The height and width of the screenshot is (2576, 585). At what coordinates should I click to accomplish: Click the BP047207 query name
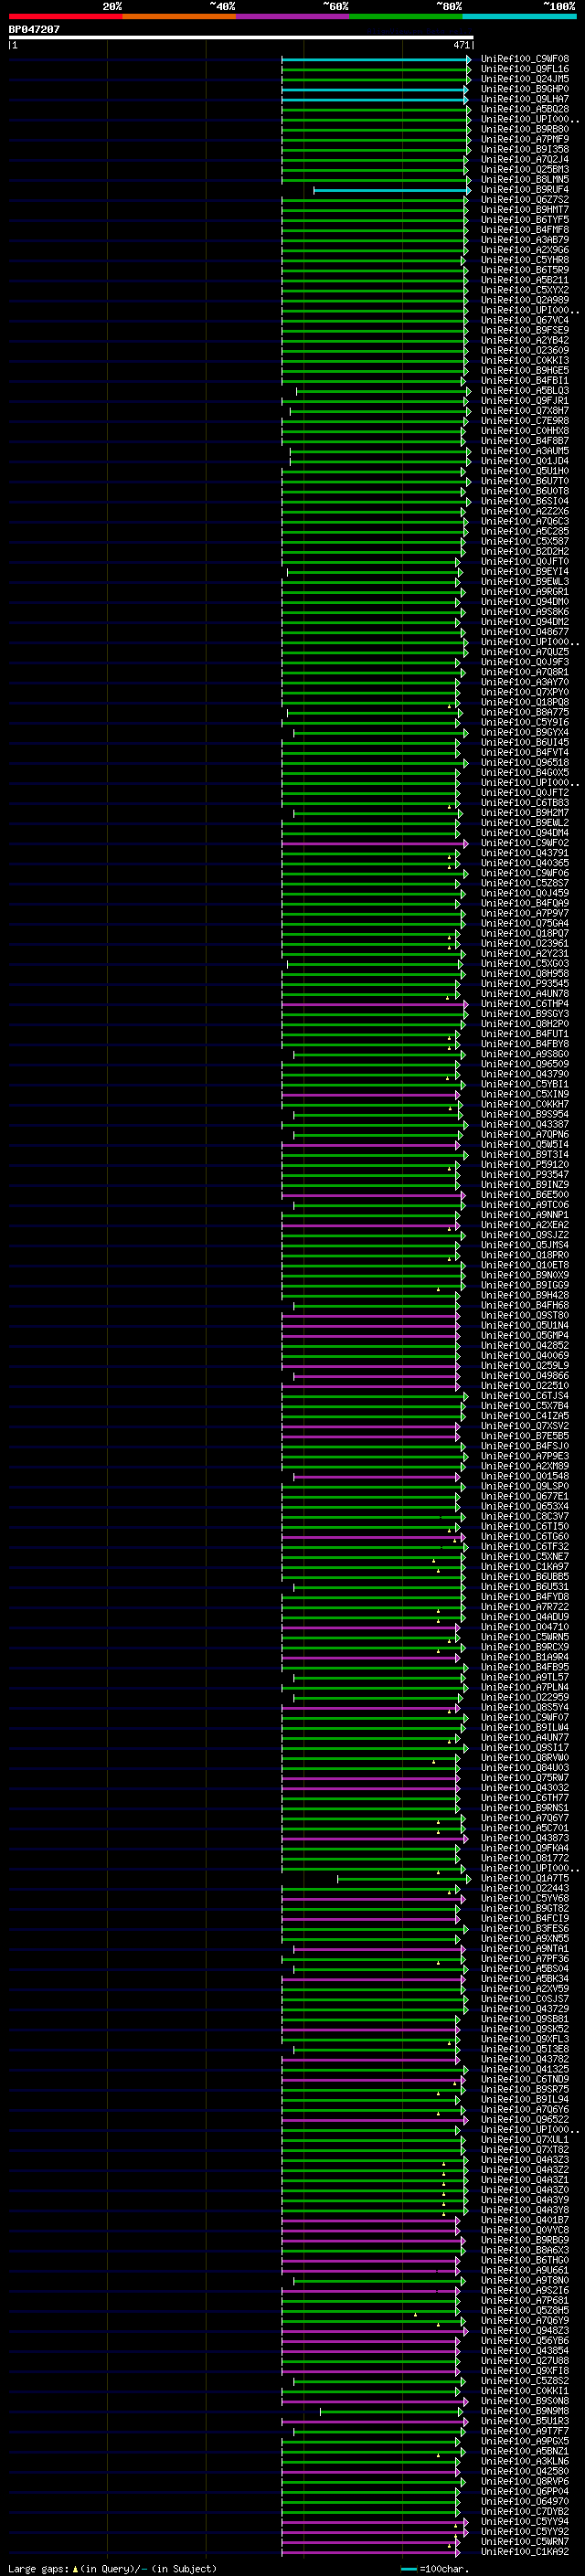pos(34,30)
